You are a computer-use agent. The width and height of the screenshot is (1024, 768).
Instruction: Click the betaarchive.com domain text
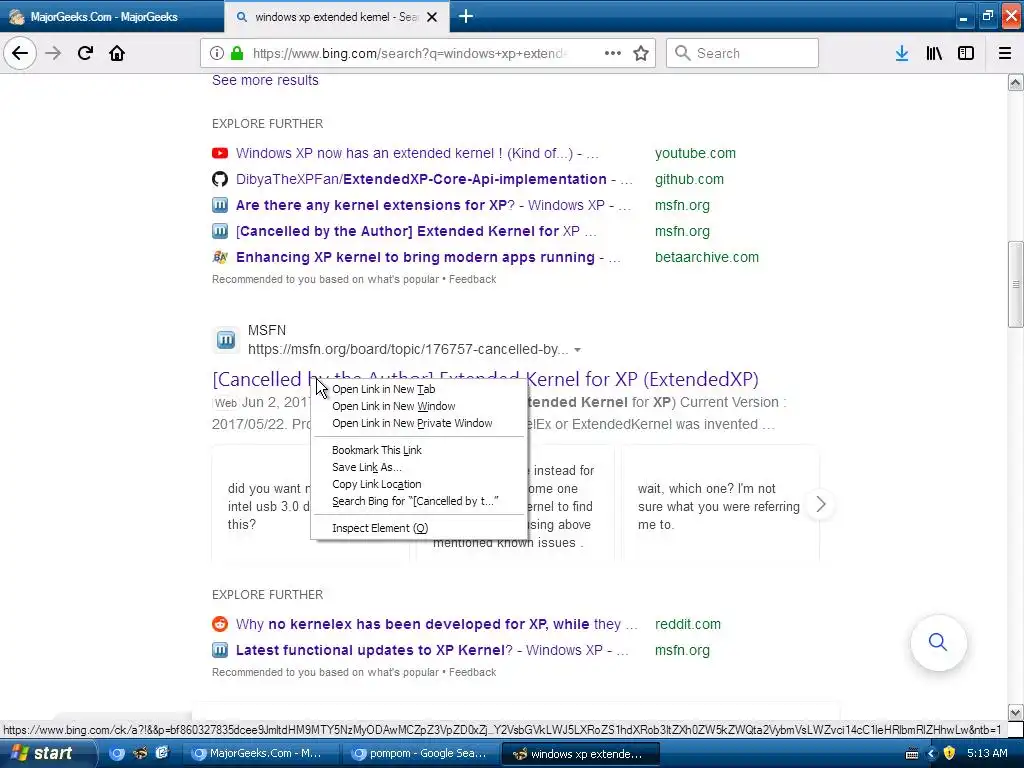(x=707, y=257)
